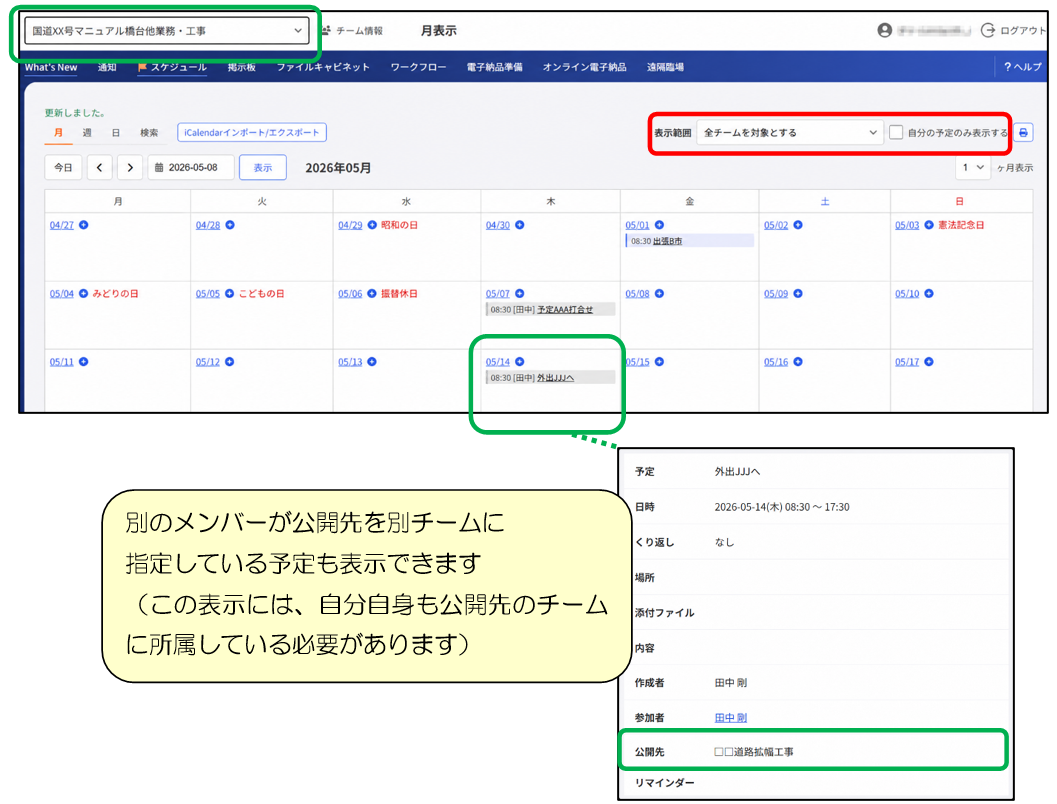Add a schedule on 05/13 via plus icon

tap(372, 362)
